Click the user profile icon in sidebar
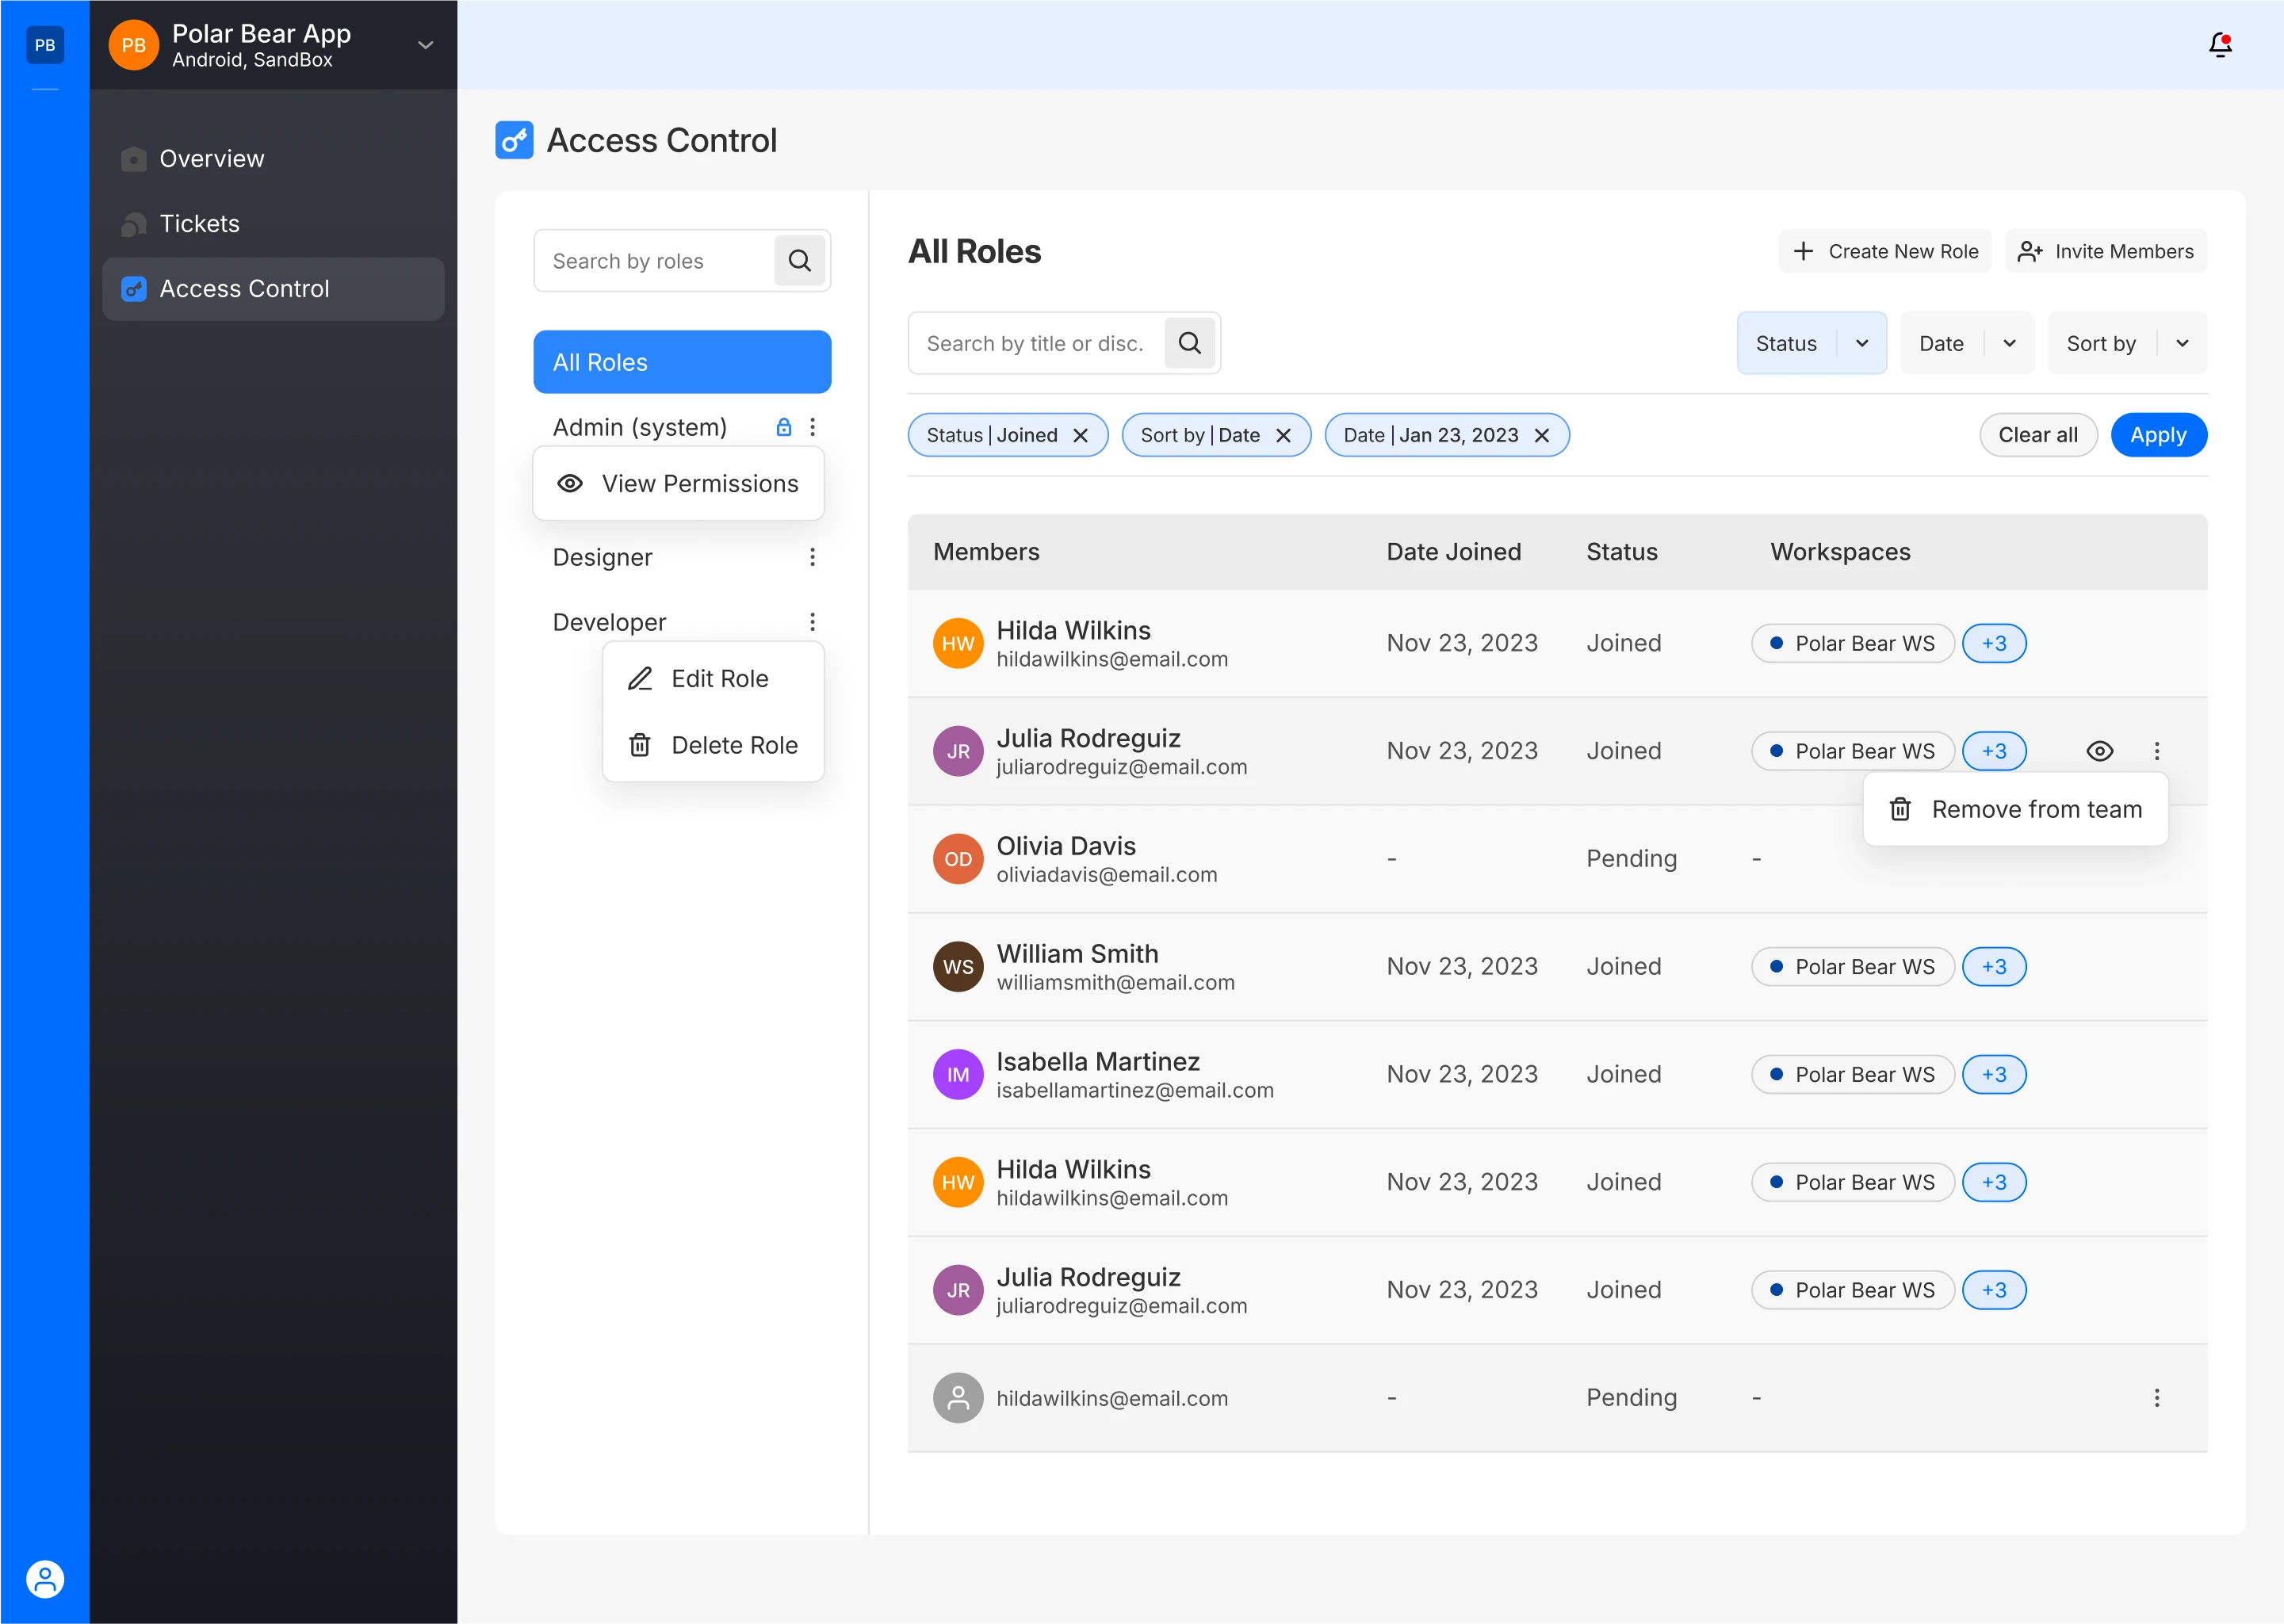The height and width of the screenshot is (1624, 2284). pos(44,1579)
